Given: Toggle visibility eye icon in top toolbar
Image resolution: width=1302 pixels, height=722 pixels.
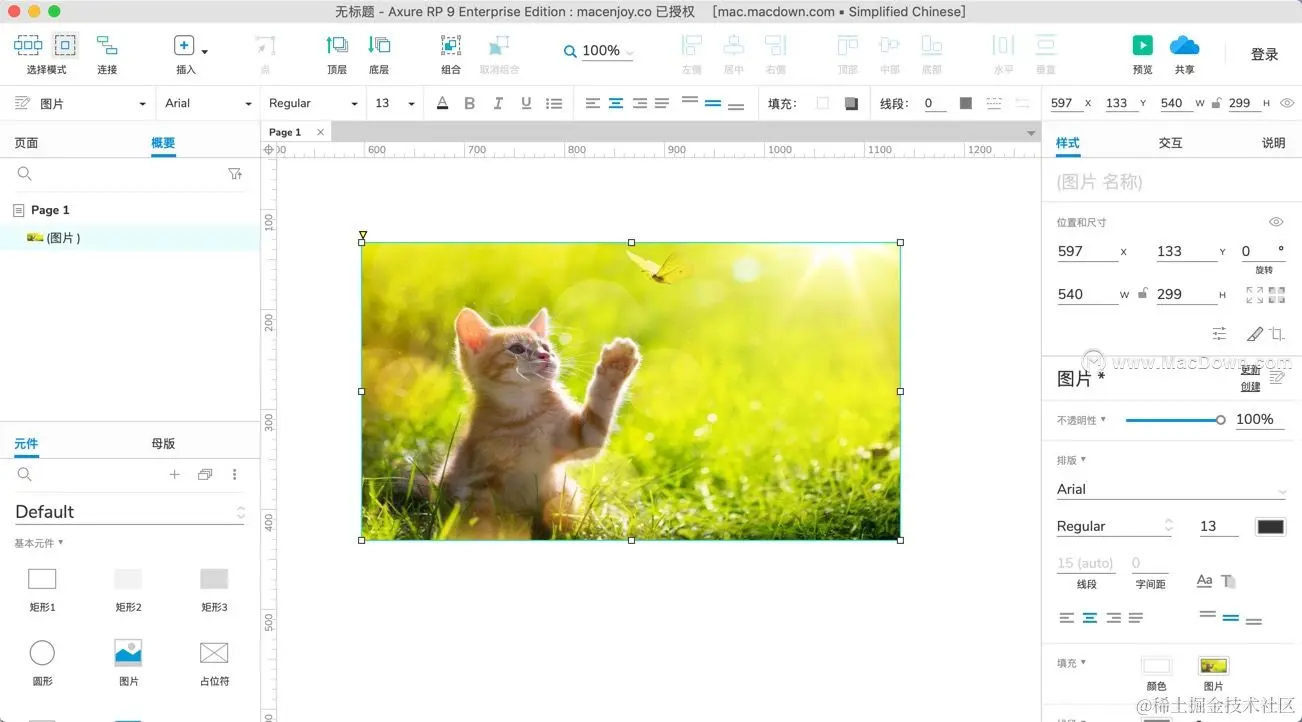Looking at the screenshot, I should coord(1287,103).
